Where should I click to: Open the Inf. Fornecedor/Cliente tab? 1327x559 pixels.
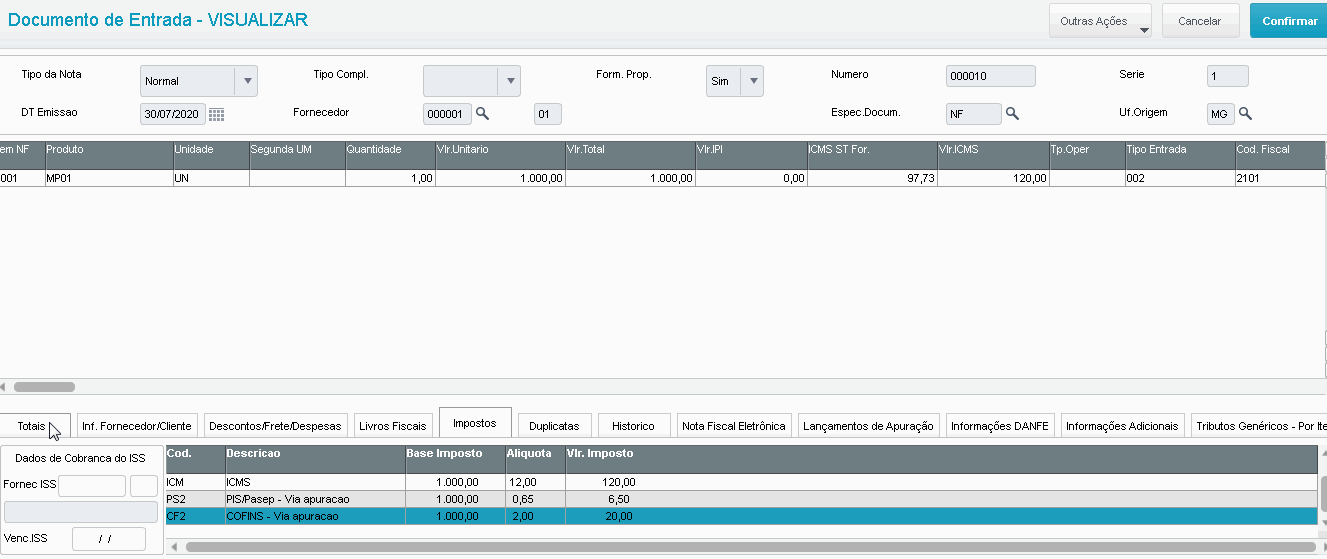click(137, 426)
